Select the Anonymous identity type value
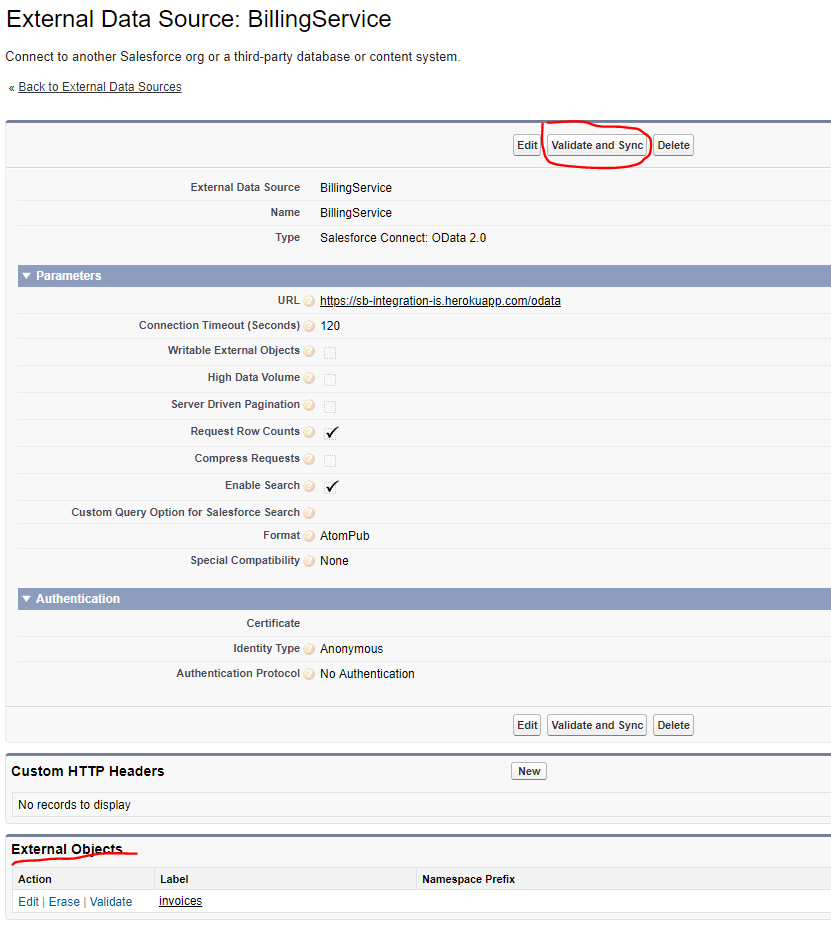The width and height of the screenshot is (831, 928). pos(352,649)
